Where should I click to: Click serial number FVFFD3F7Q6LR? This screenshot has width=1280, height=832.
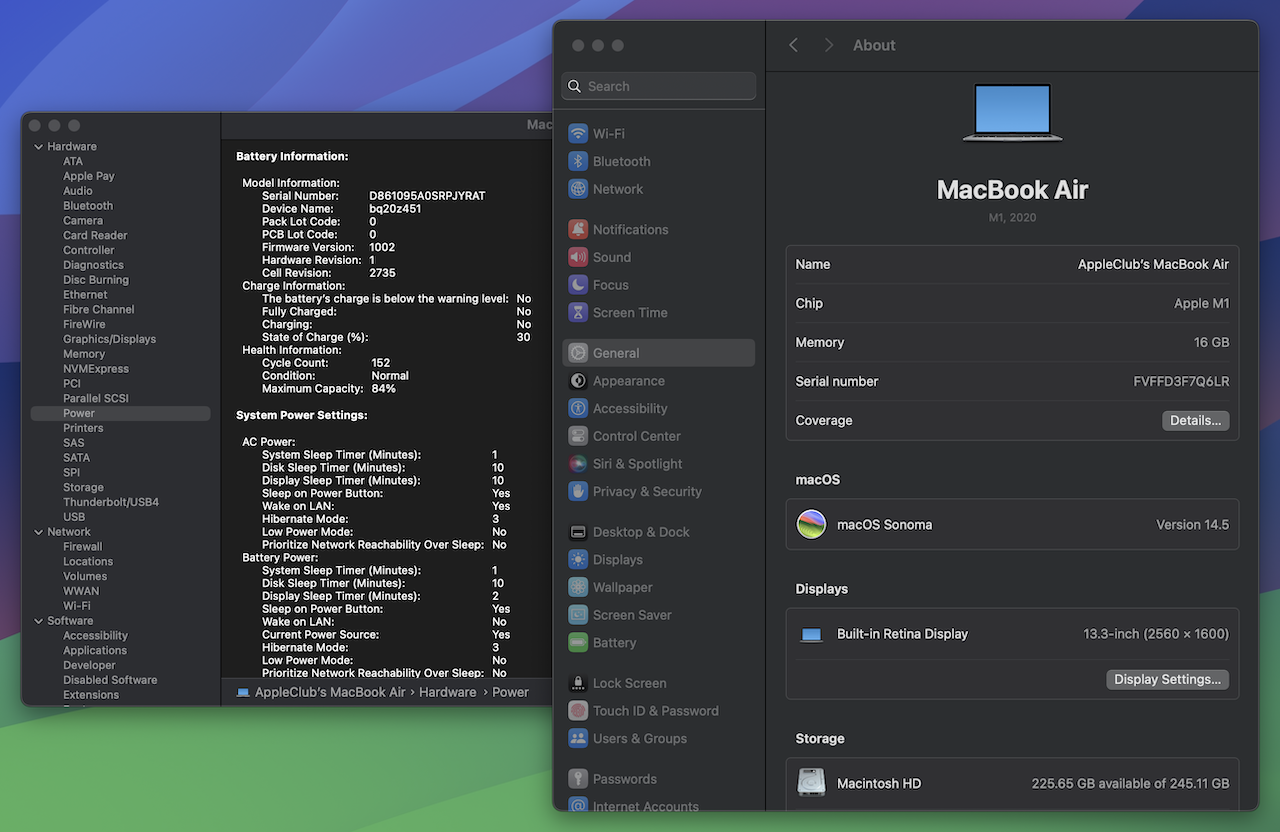1181,382
